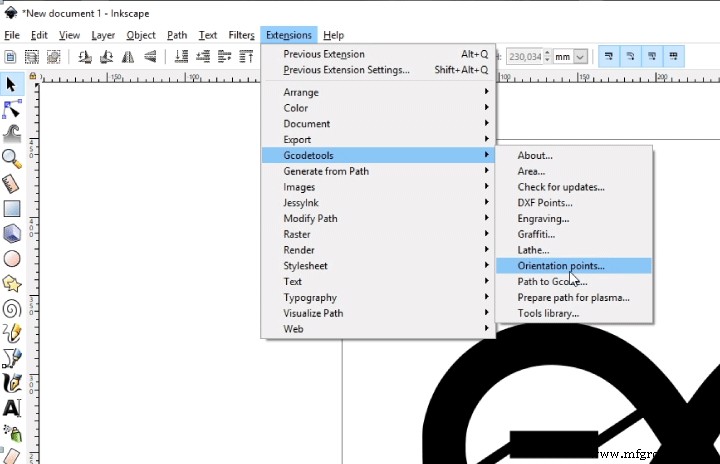Increase the height value using up stepper
The image size is (720, 464).
(x=547, y=53)
